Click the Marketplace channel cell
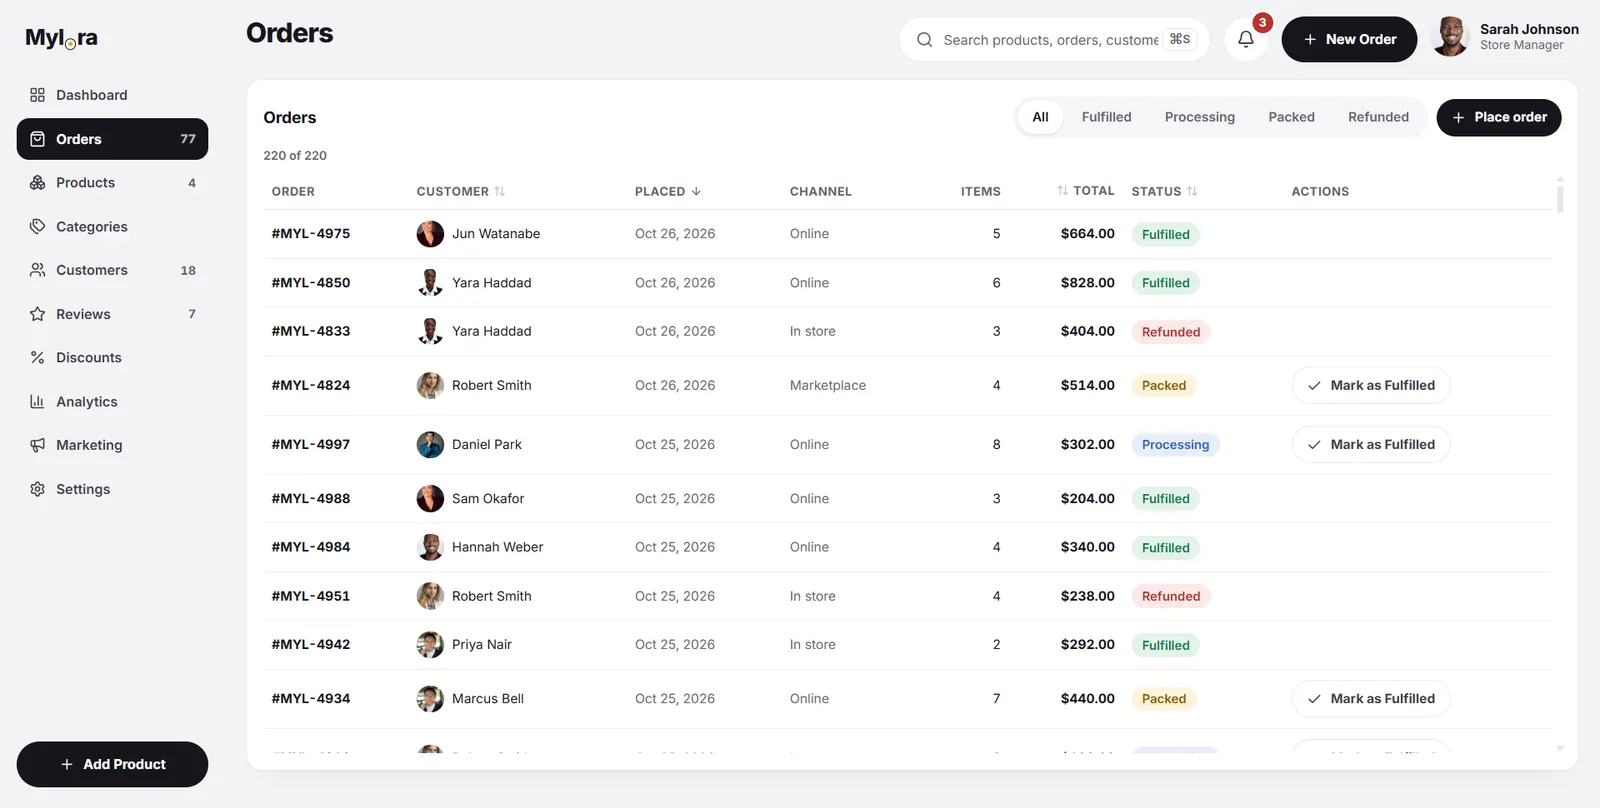This screenshot has width=1600, height=808. pos(827,385)
